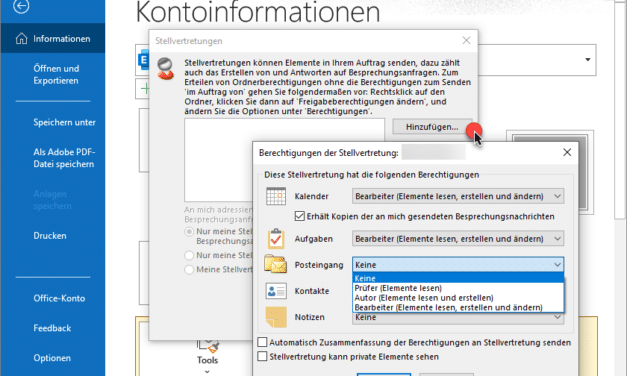Click the Kontakte contact card icon
The width and height of the screenshot is (627, 376).
click(276, 291)
